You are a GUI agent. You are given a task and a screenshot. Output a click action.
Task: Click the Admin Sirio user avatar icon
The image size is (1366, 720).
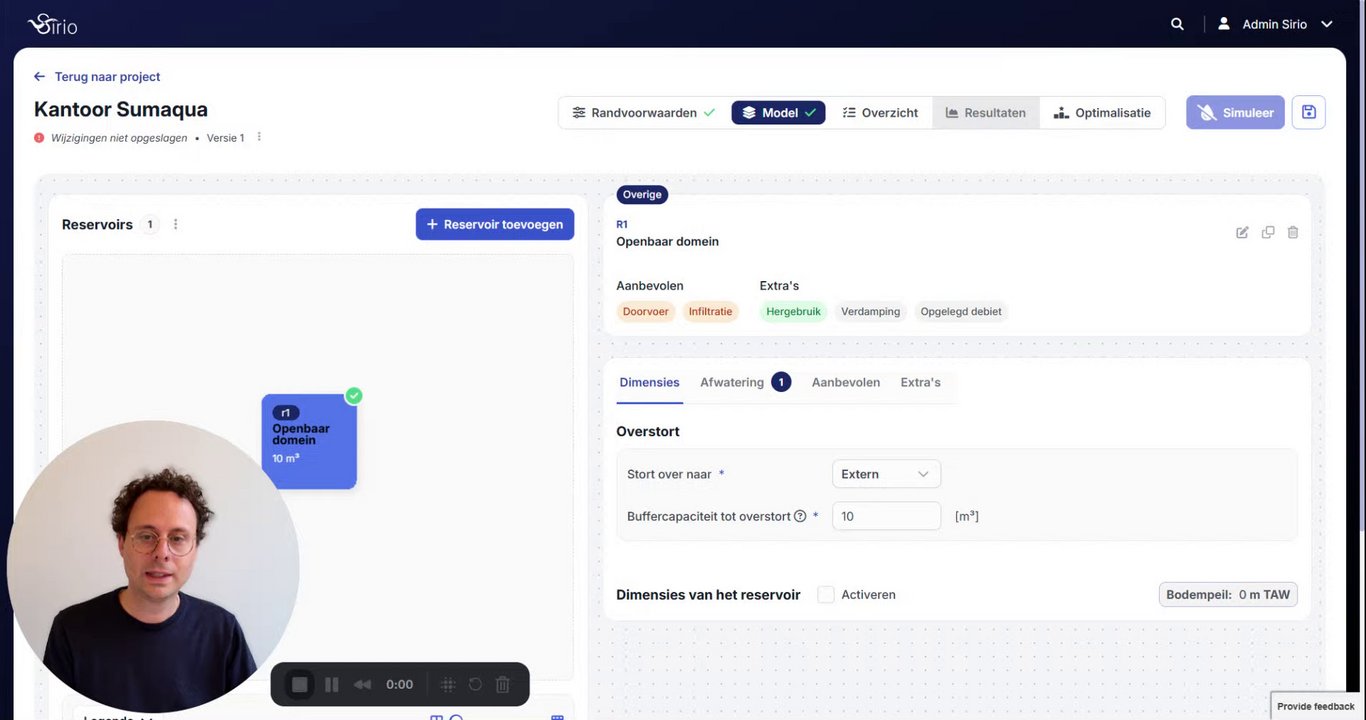(x=1223, y=24)
